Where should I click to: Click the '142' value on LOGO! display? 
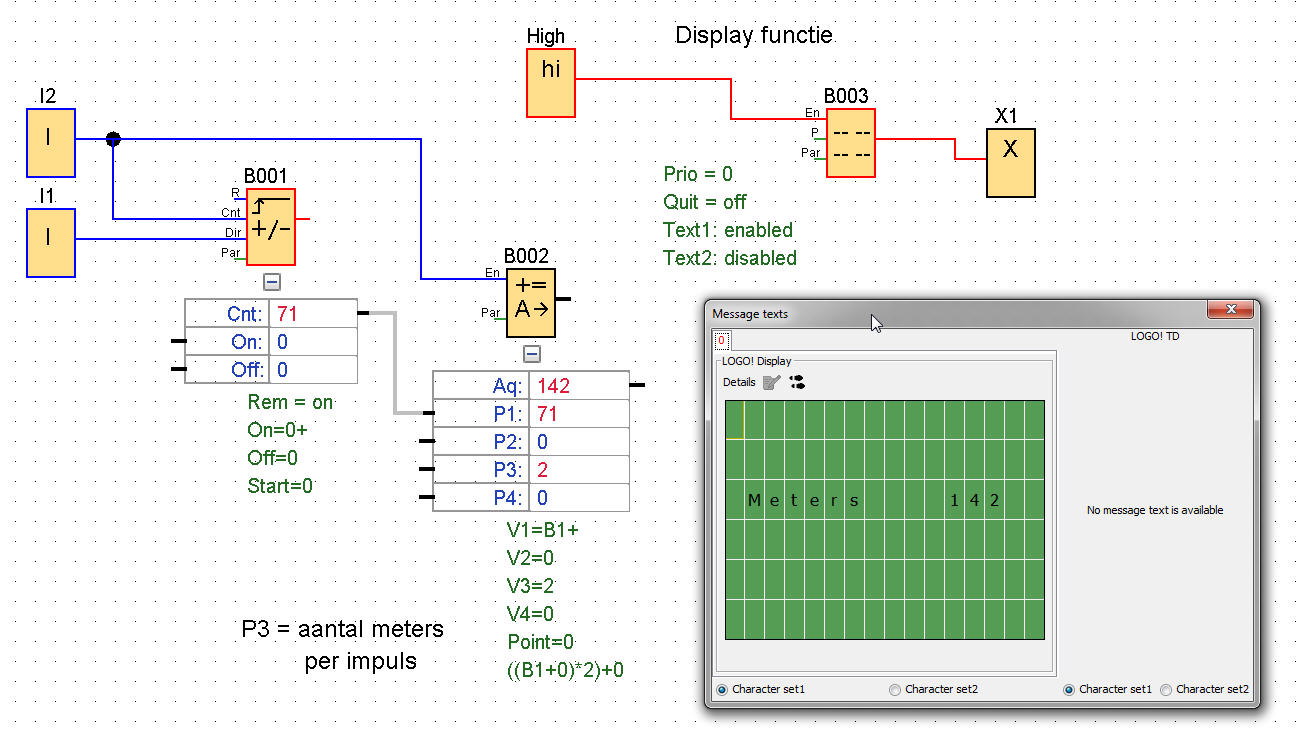click(x=975, y=500)
